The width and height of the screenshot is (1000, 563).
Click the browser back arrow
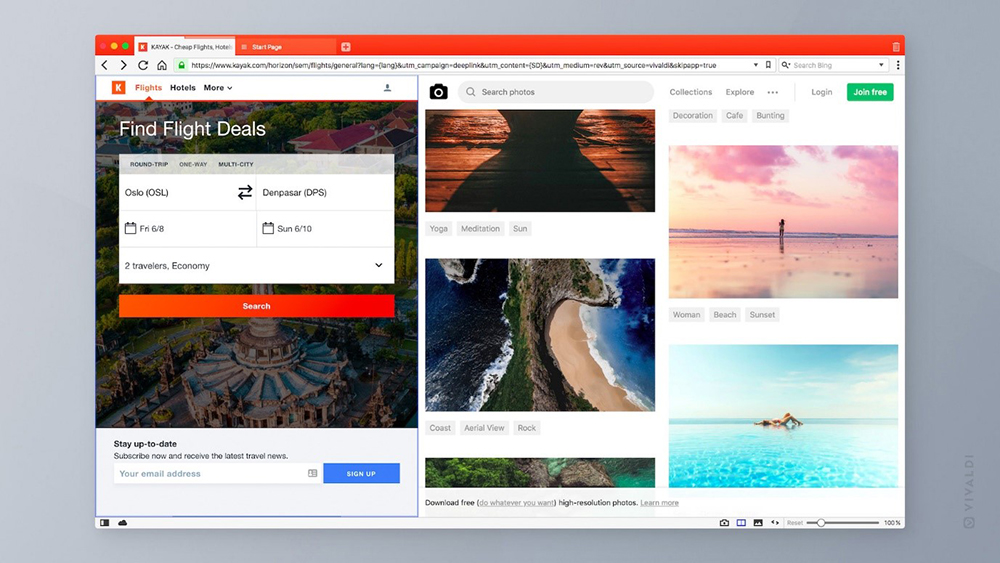(105, 65)
